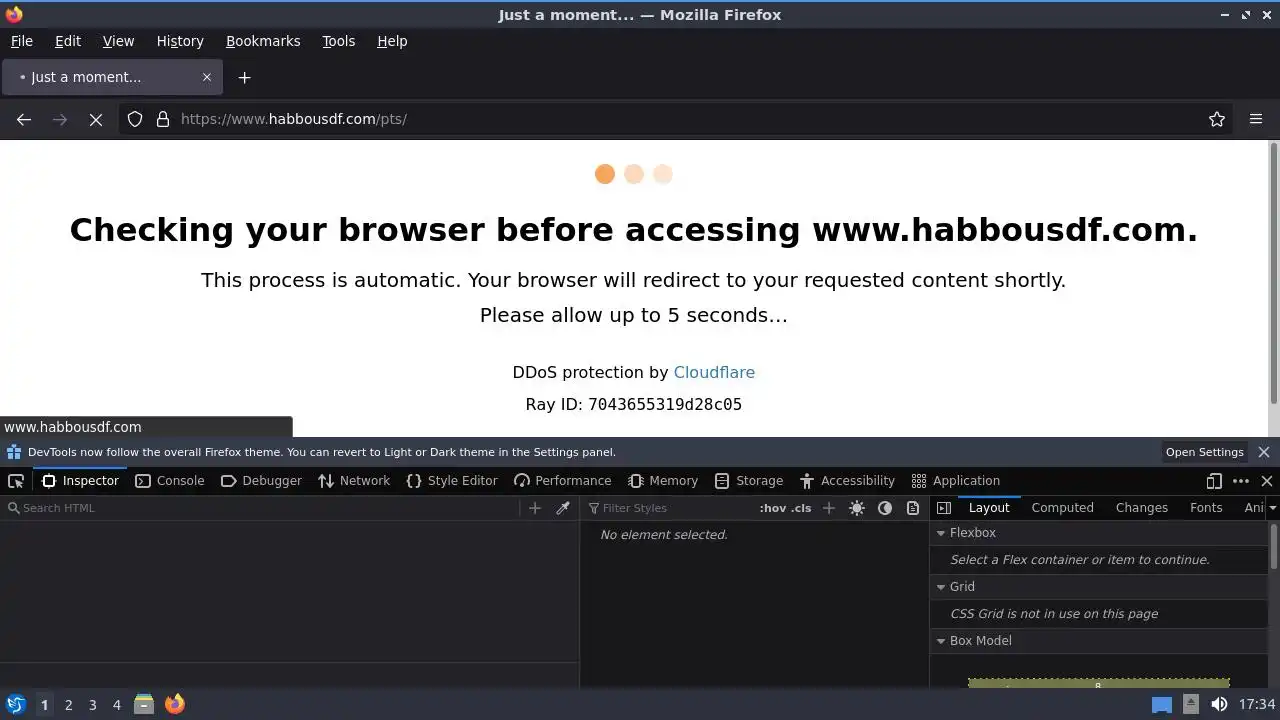Toggle the .cls classes panel
Image resolution: width=1280 pixels, height=720 pixels.
click(x=801, y=508)
